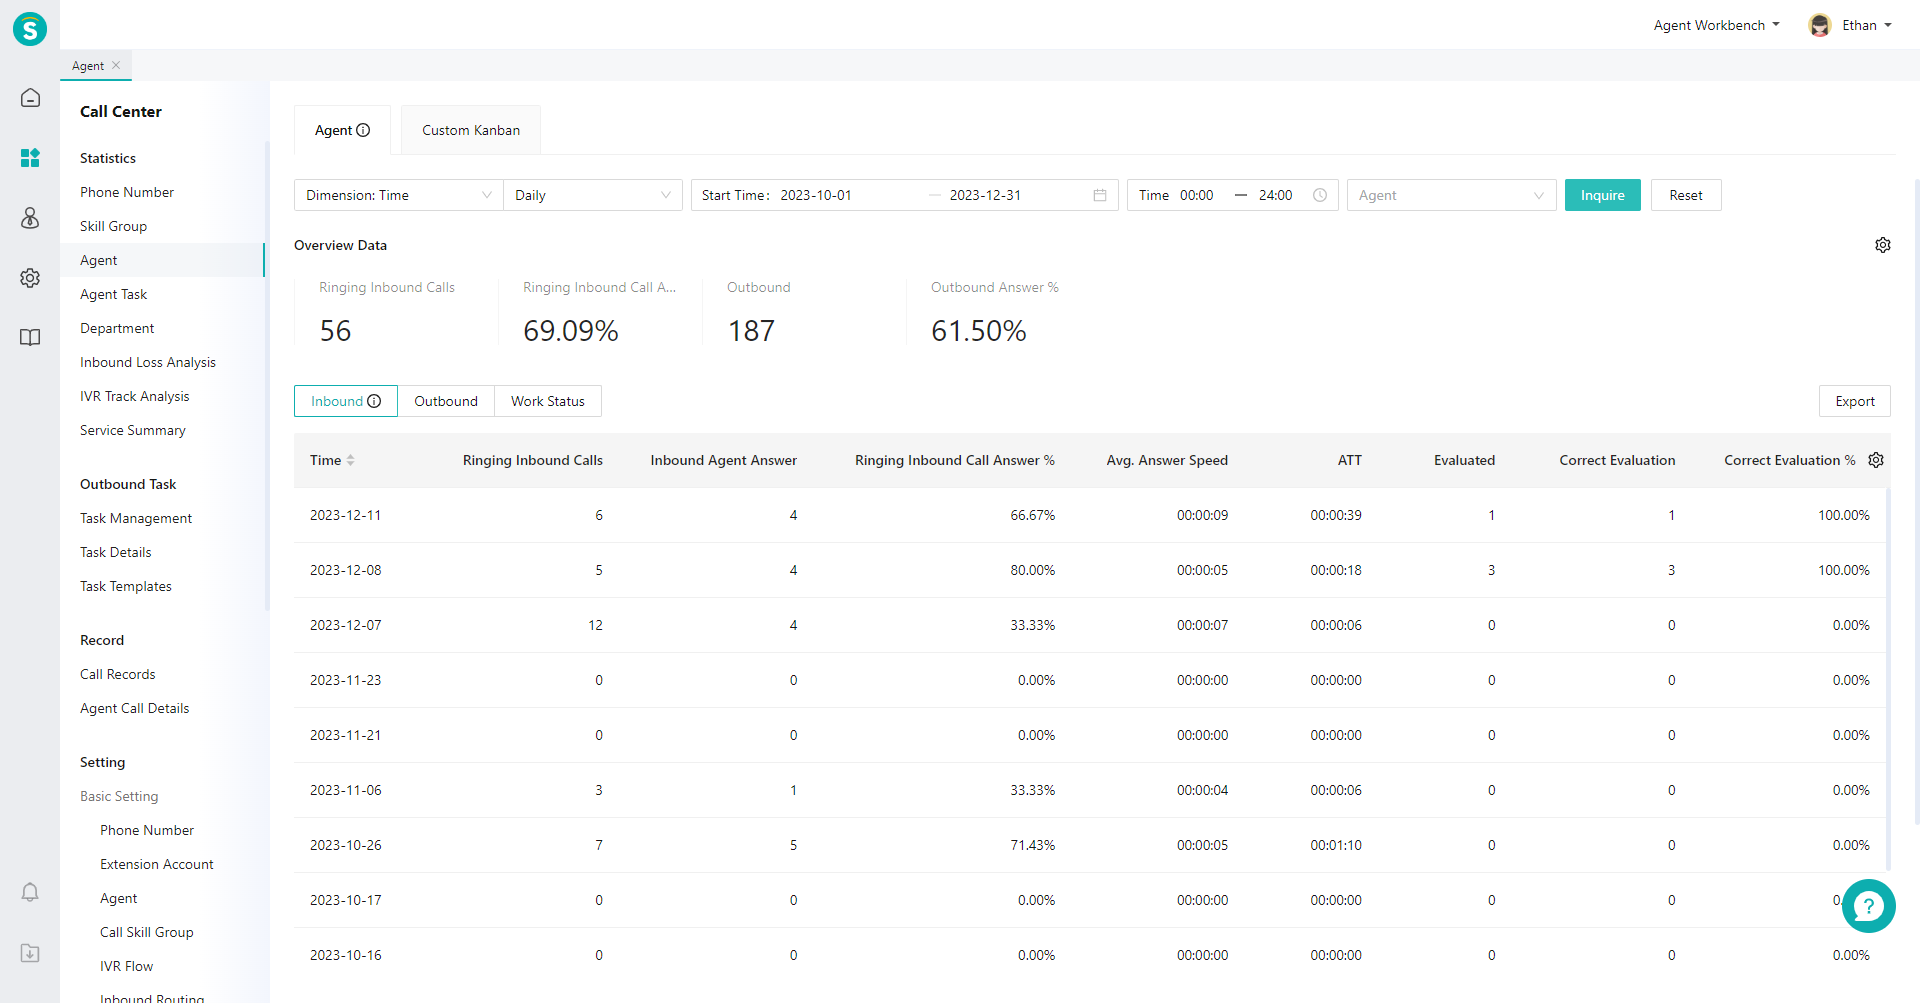Click the 71.43% answer rate cell

pos(1032,845)
